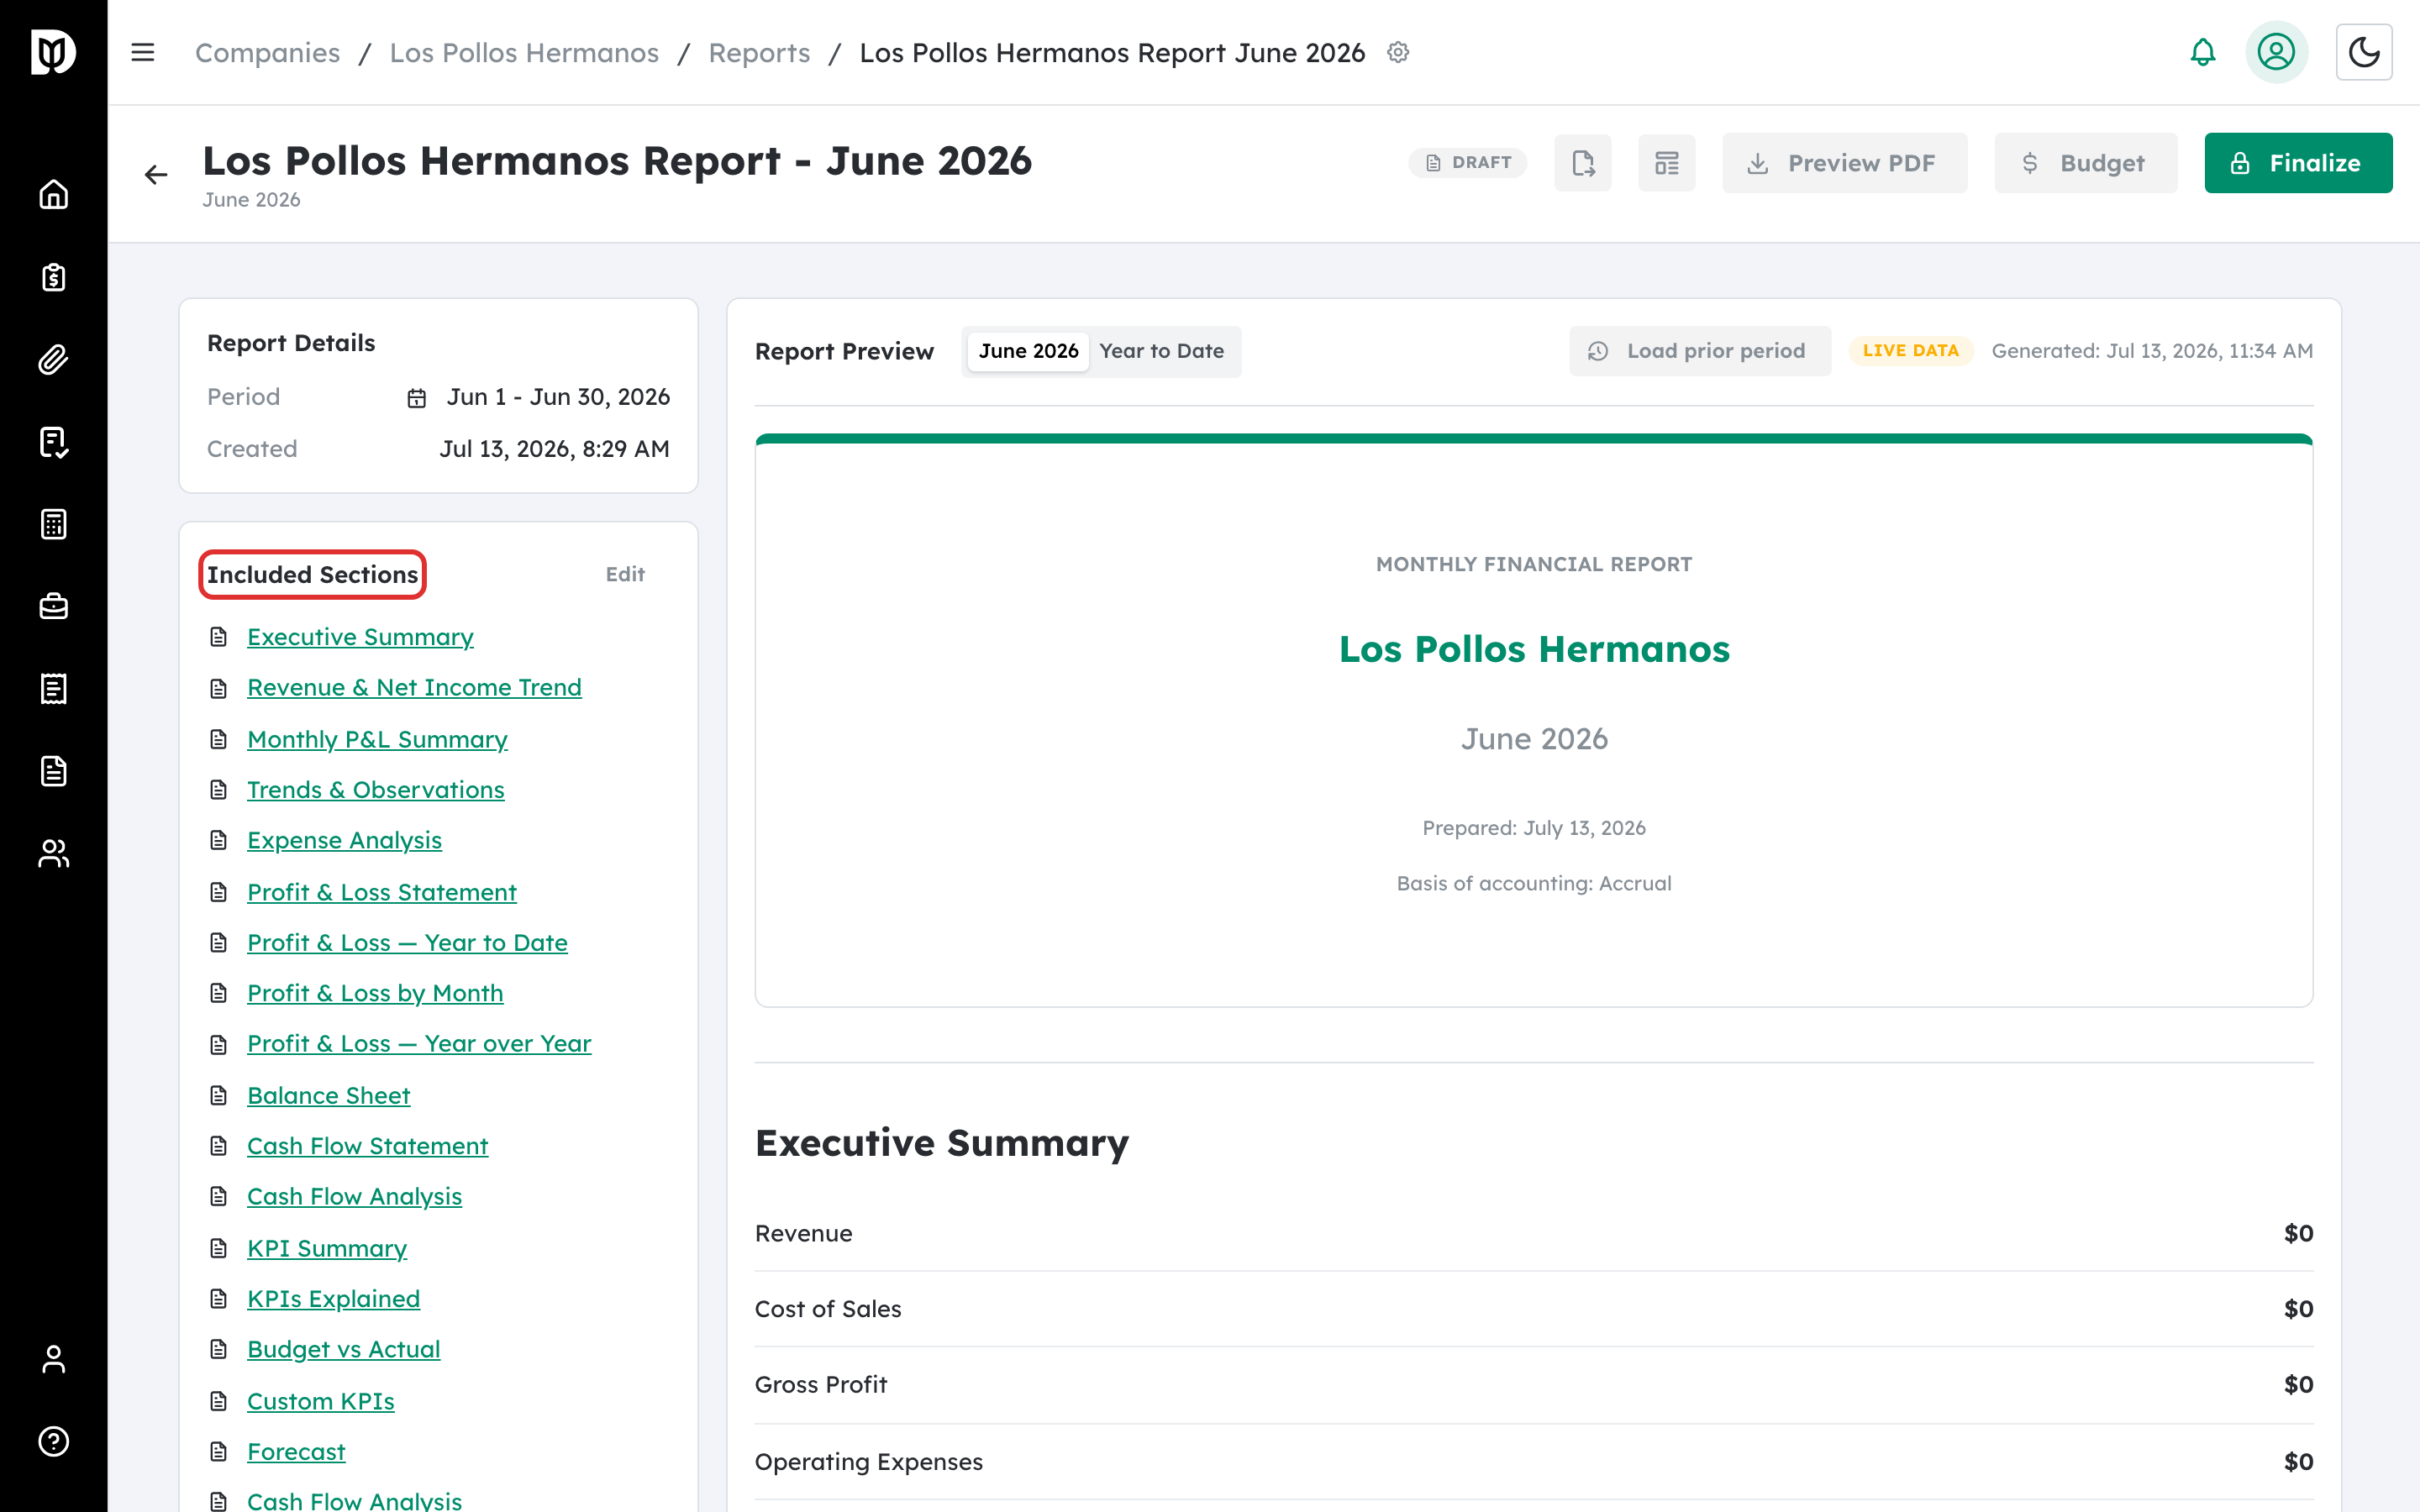This screenshot has width=2420, height=1512.
Task: Click the Revenue row in Executive Summary
Action: point(1534,1233)
